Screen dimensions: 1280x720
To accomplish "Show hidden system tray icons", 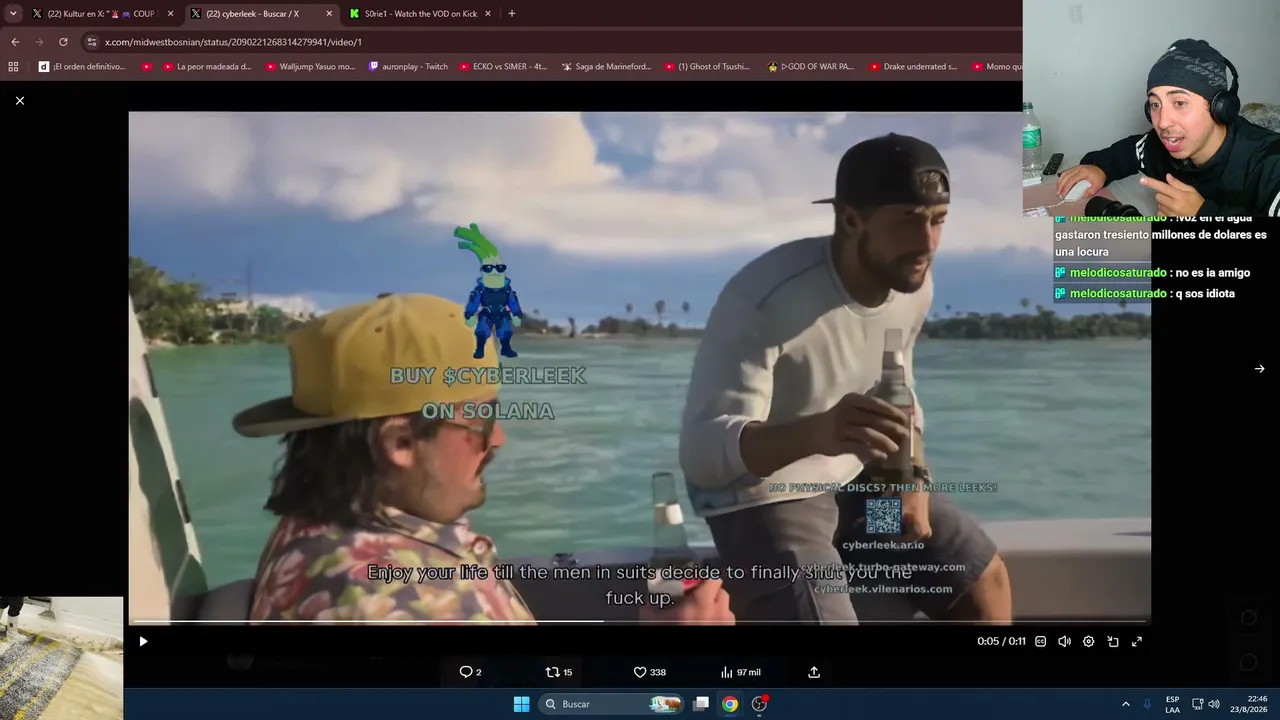I will tap(1125, 704).
